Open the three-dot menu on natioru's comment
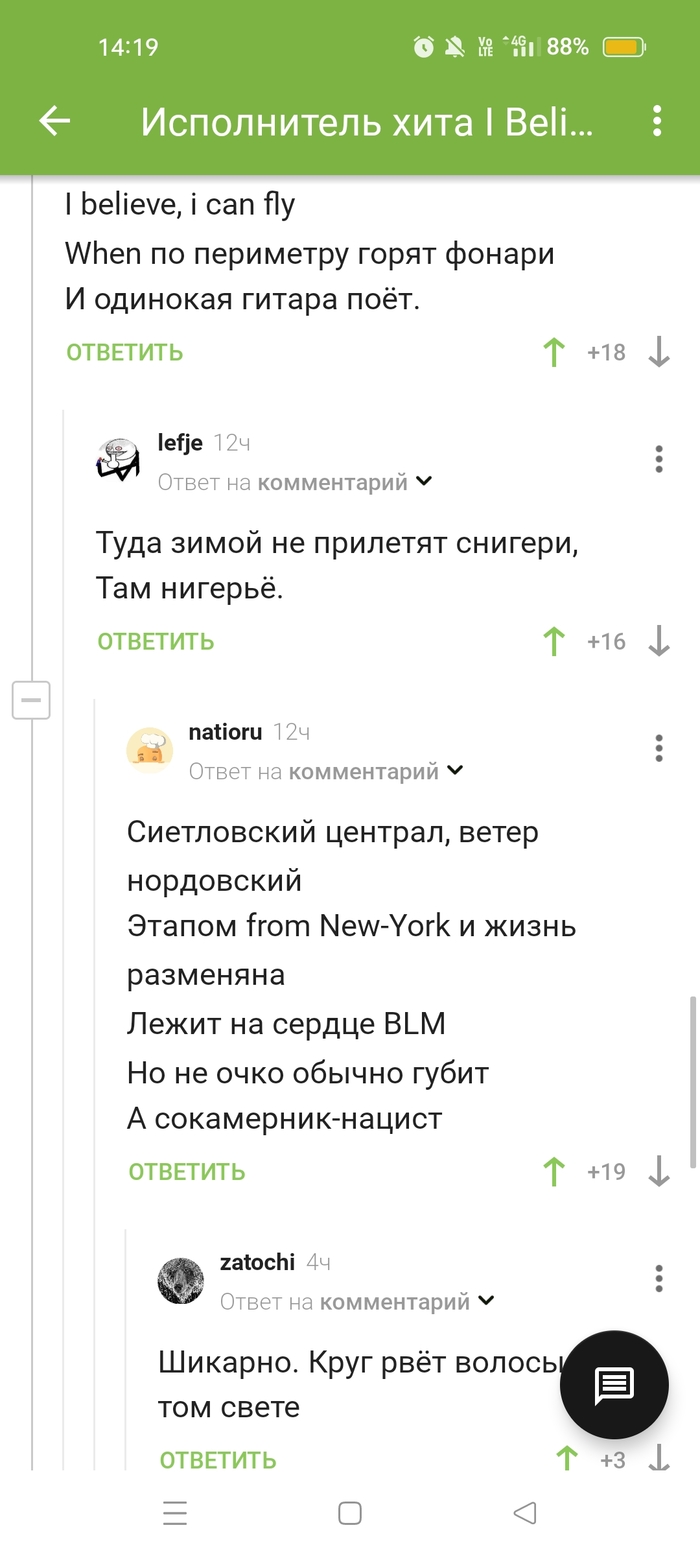The image size is (700, 1556). click(x=659, y=748)
